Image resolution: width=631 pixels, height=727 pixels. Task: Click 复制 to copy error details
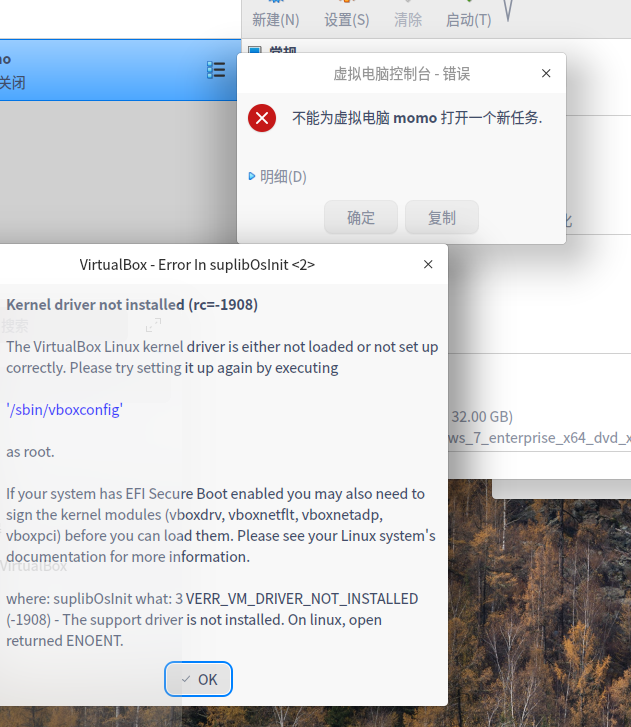click(x=442, y=217)
